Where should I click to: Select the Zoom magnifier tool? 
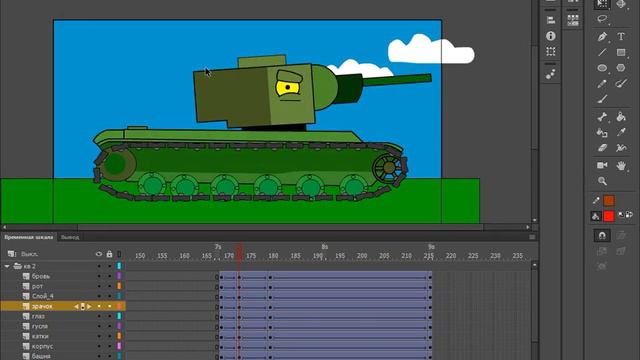coord(602,181)
